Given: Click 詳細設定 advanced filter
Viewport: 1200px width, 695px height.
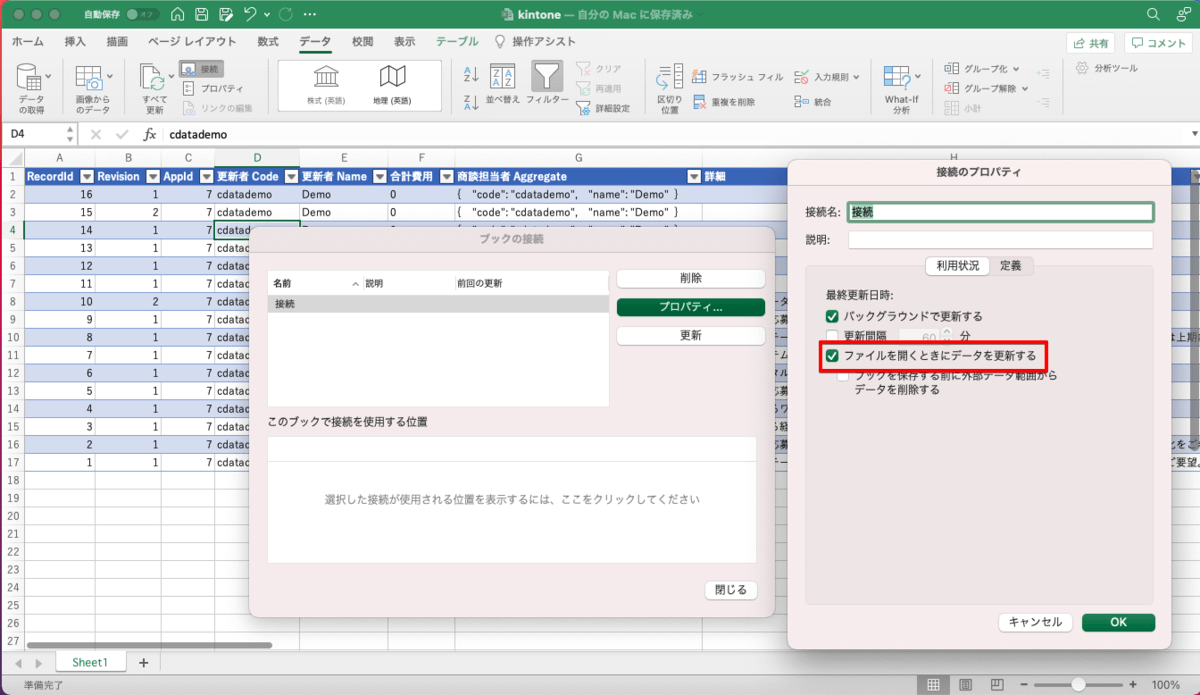Looking at the screenshot, I should [604, 108].
